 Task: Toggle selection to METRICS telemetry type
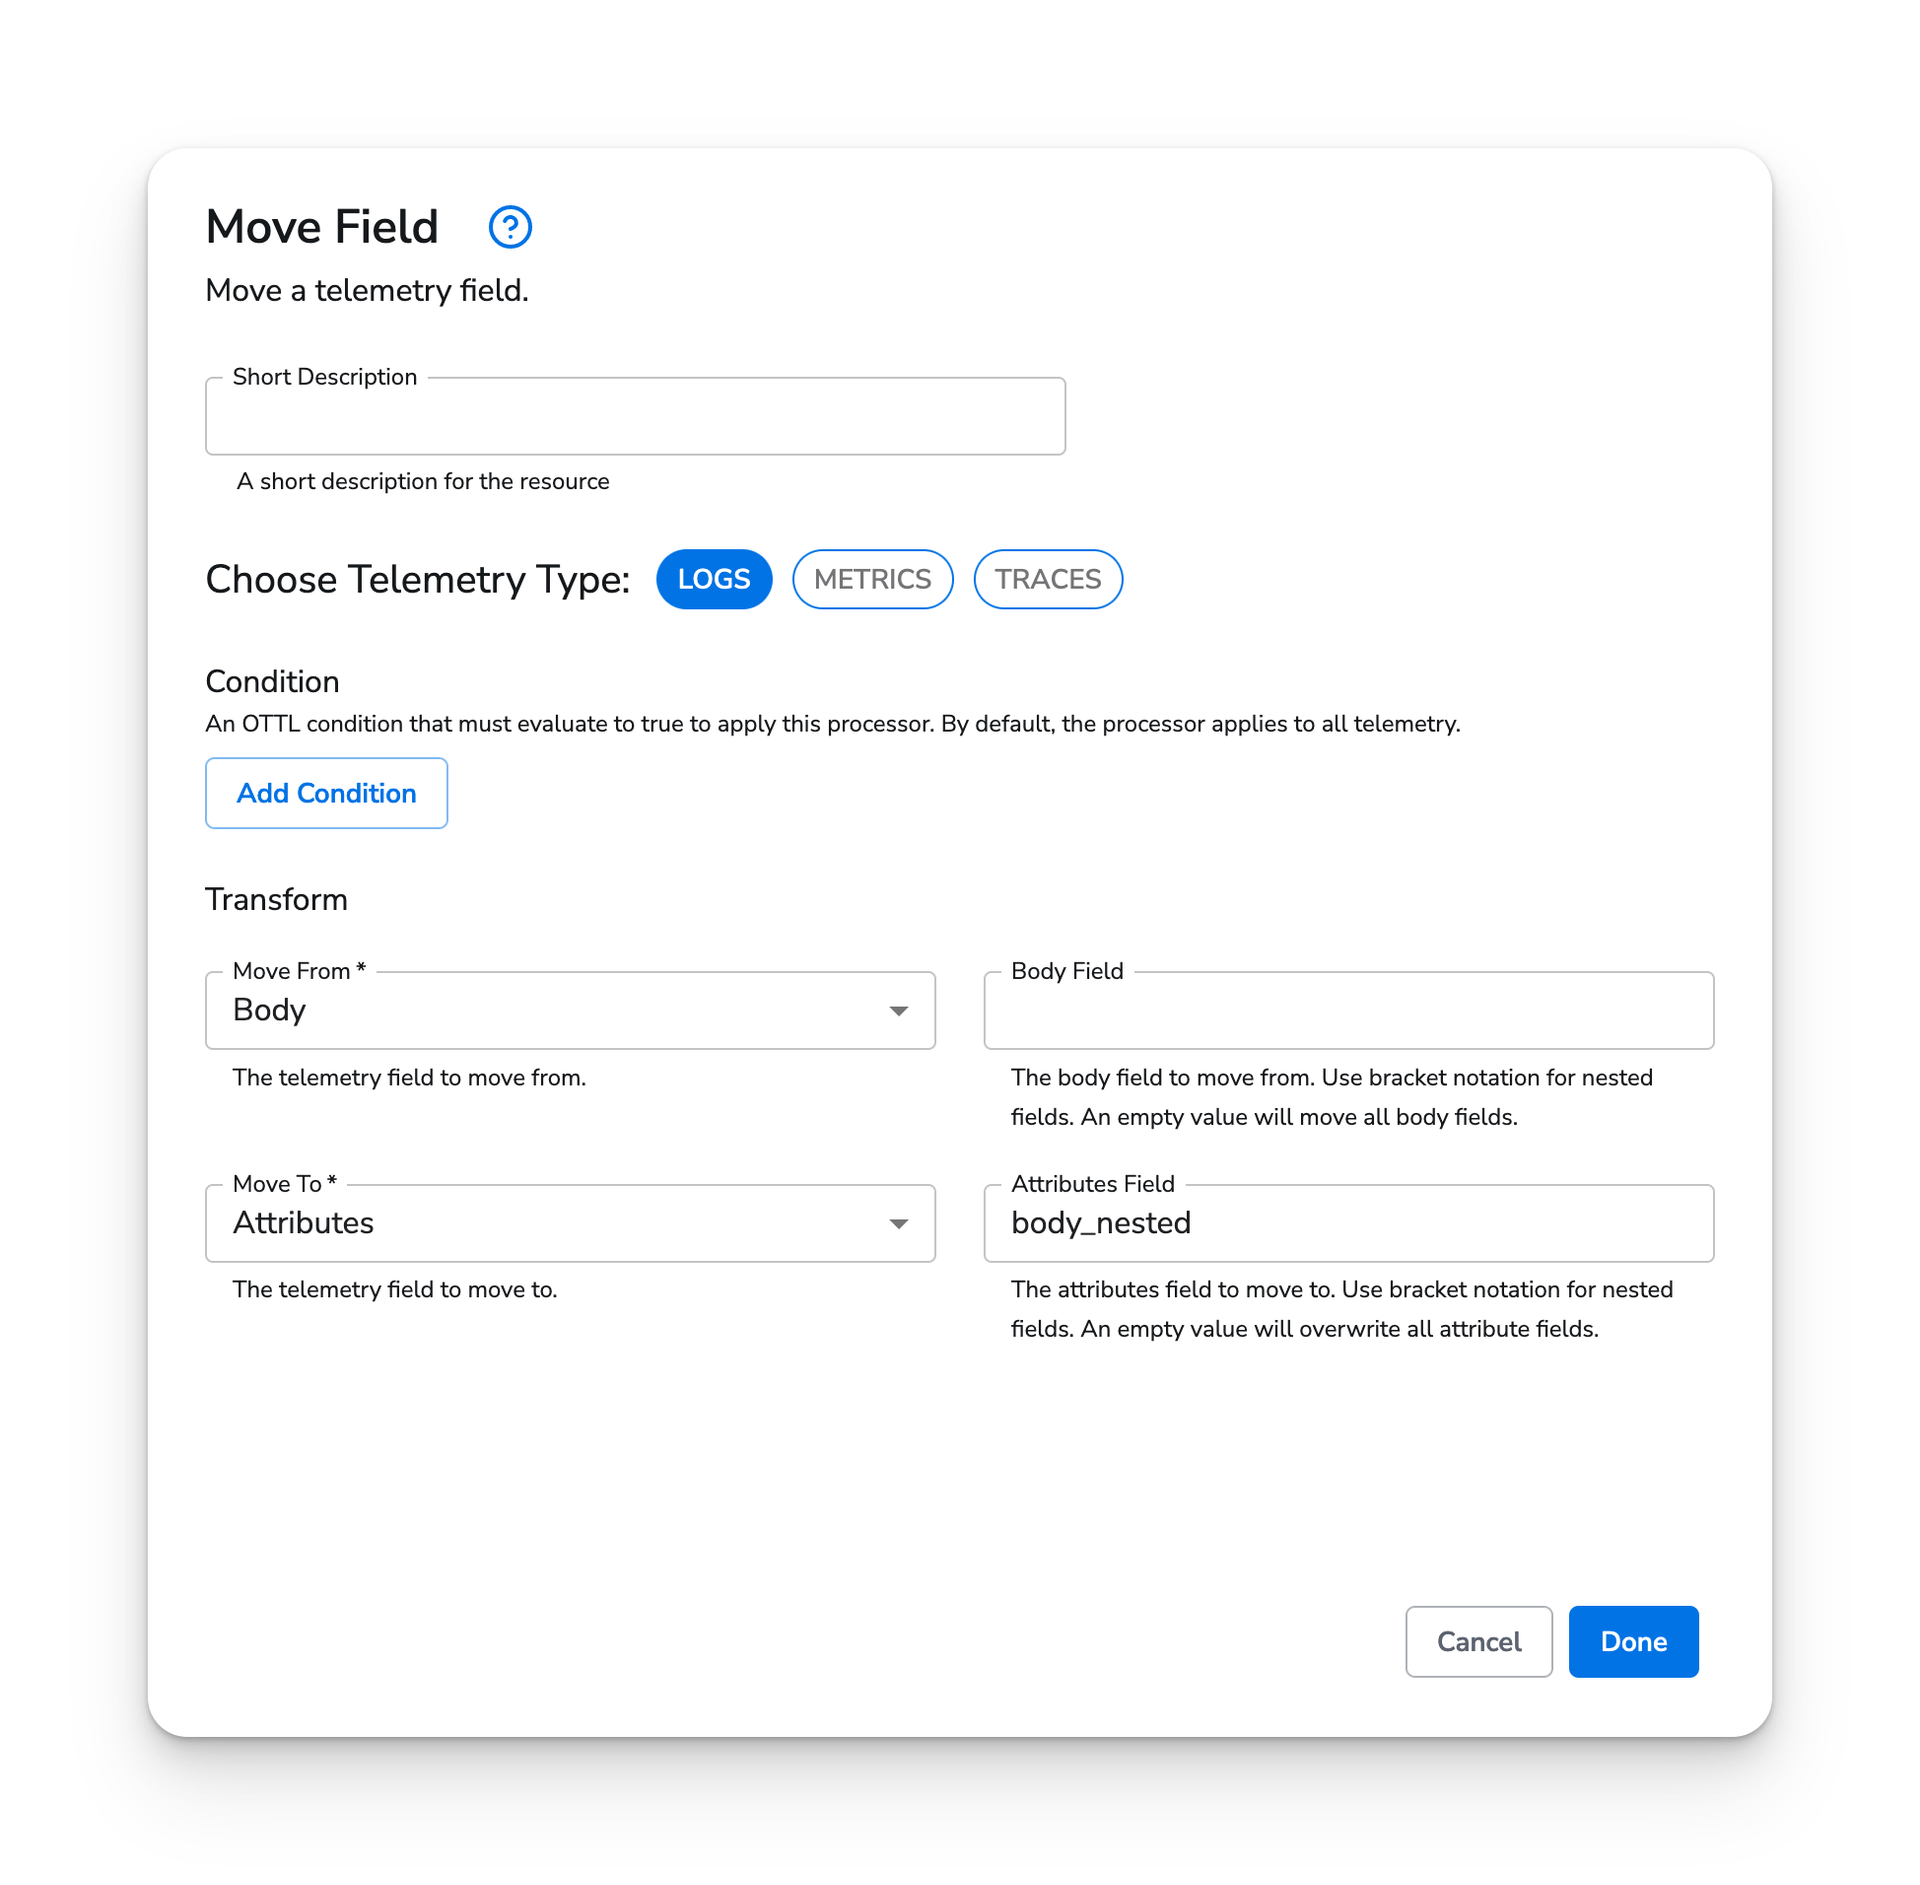pos(872,578)
